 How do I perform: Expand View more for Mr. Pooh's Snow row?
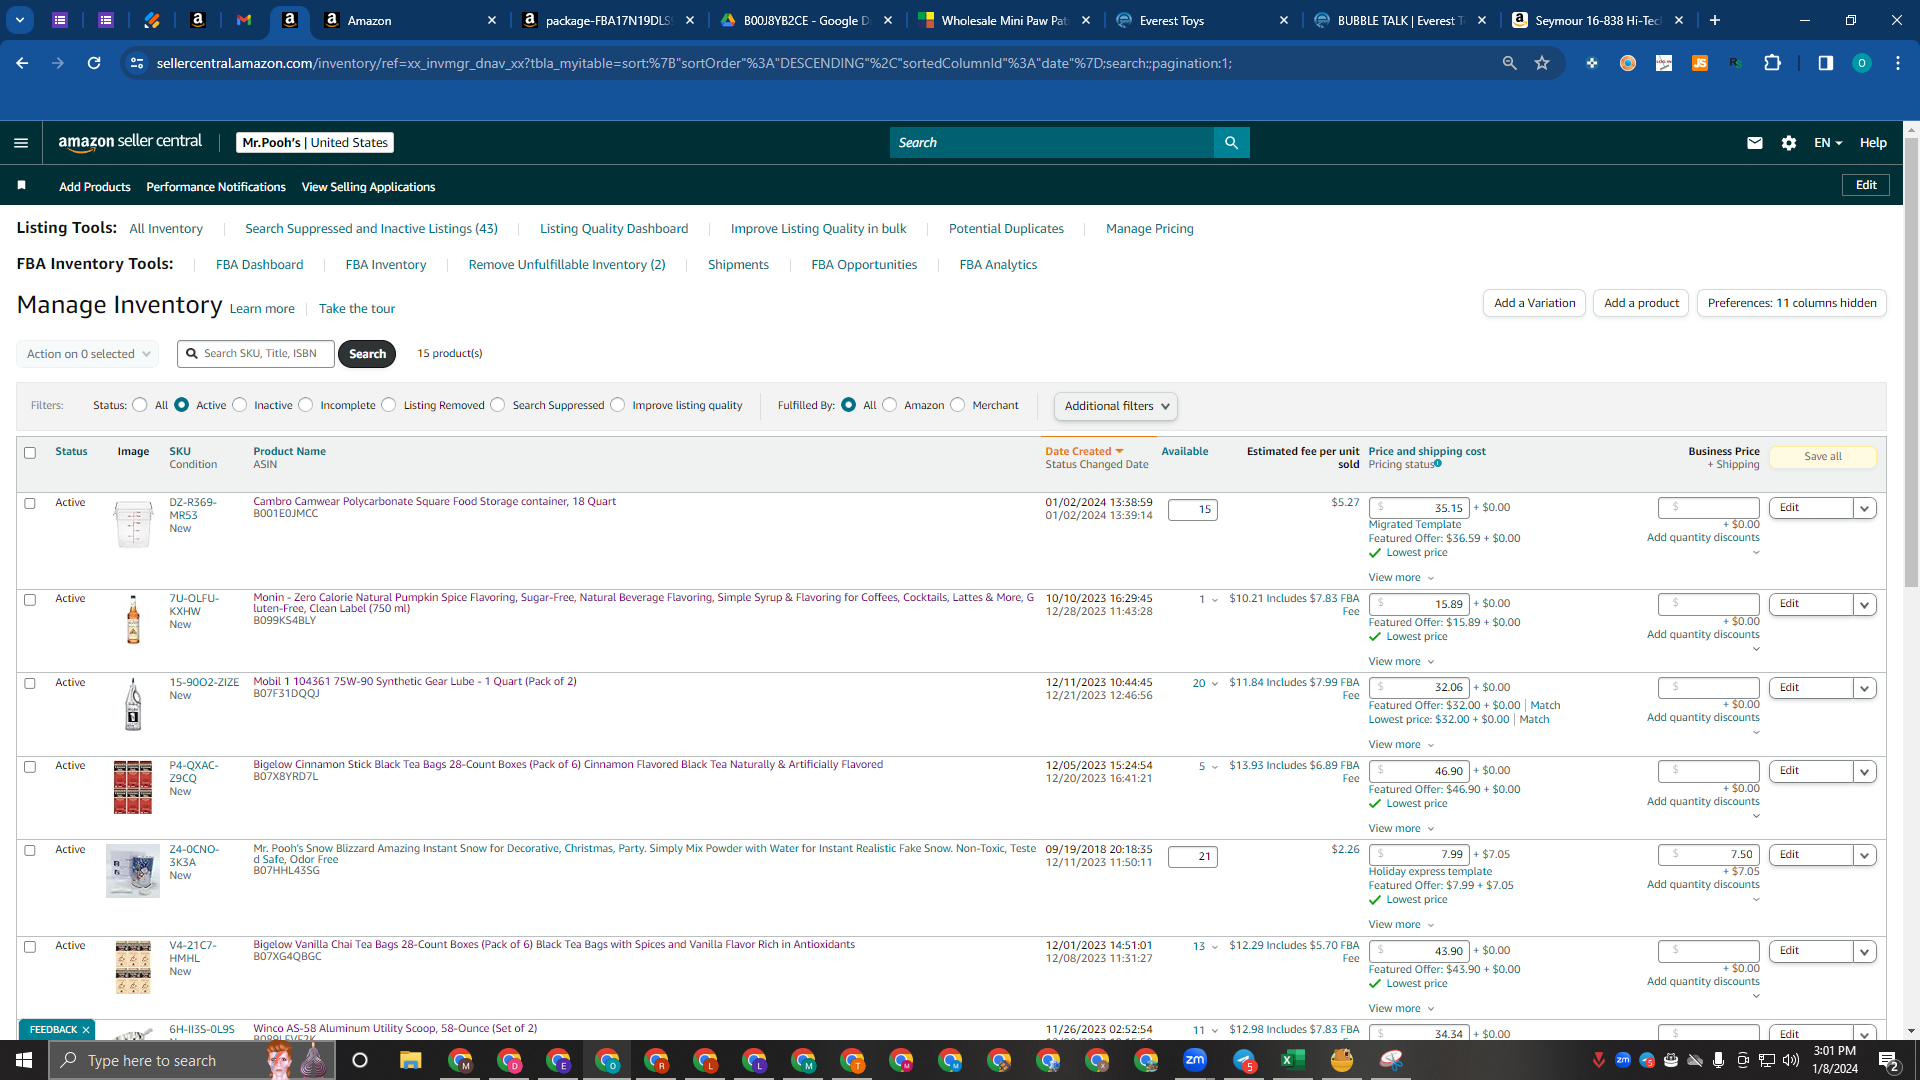1401,924
